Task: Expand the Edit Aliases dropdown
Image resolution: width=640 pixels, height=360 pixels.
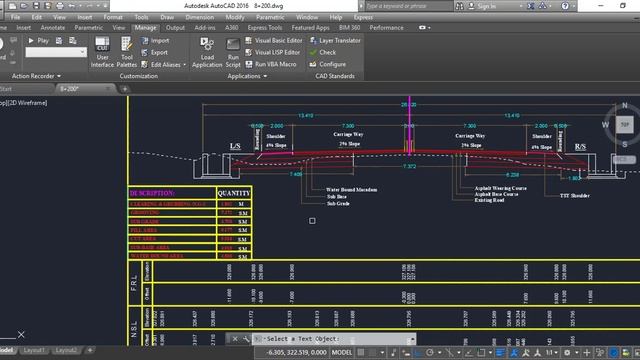Action: click(184, 64)
